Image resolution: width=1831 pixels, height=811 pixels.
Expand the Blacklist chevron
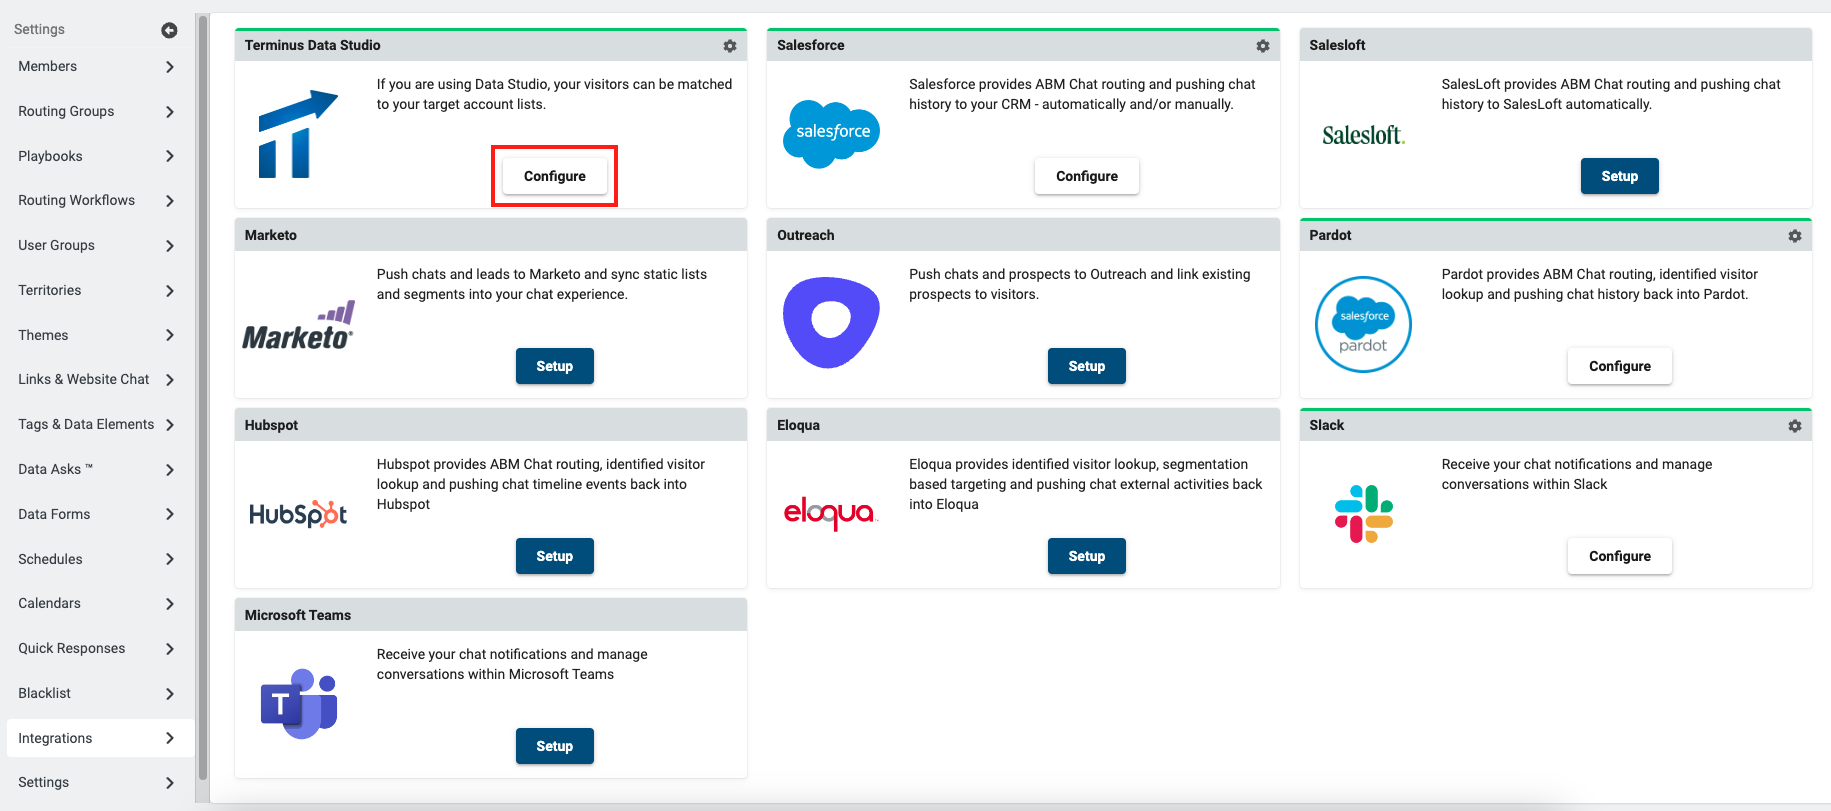(x=170, y=694)
